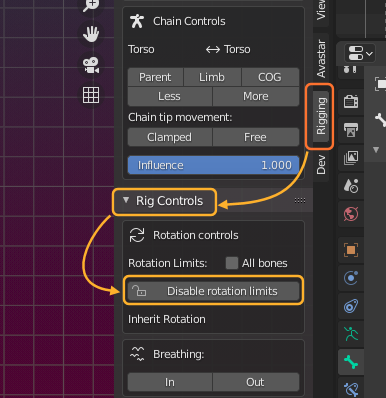This screenshot has width=386, height=398.
Task: Open the Output properties printer icon
Action: (351, 129)
